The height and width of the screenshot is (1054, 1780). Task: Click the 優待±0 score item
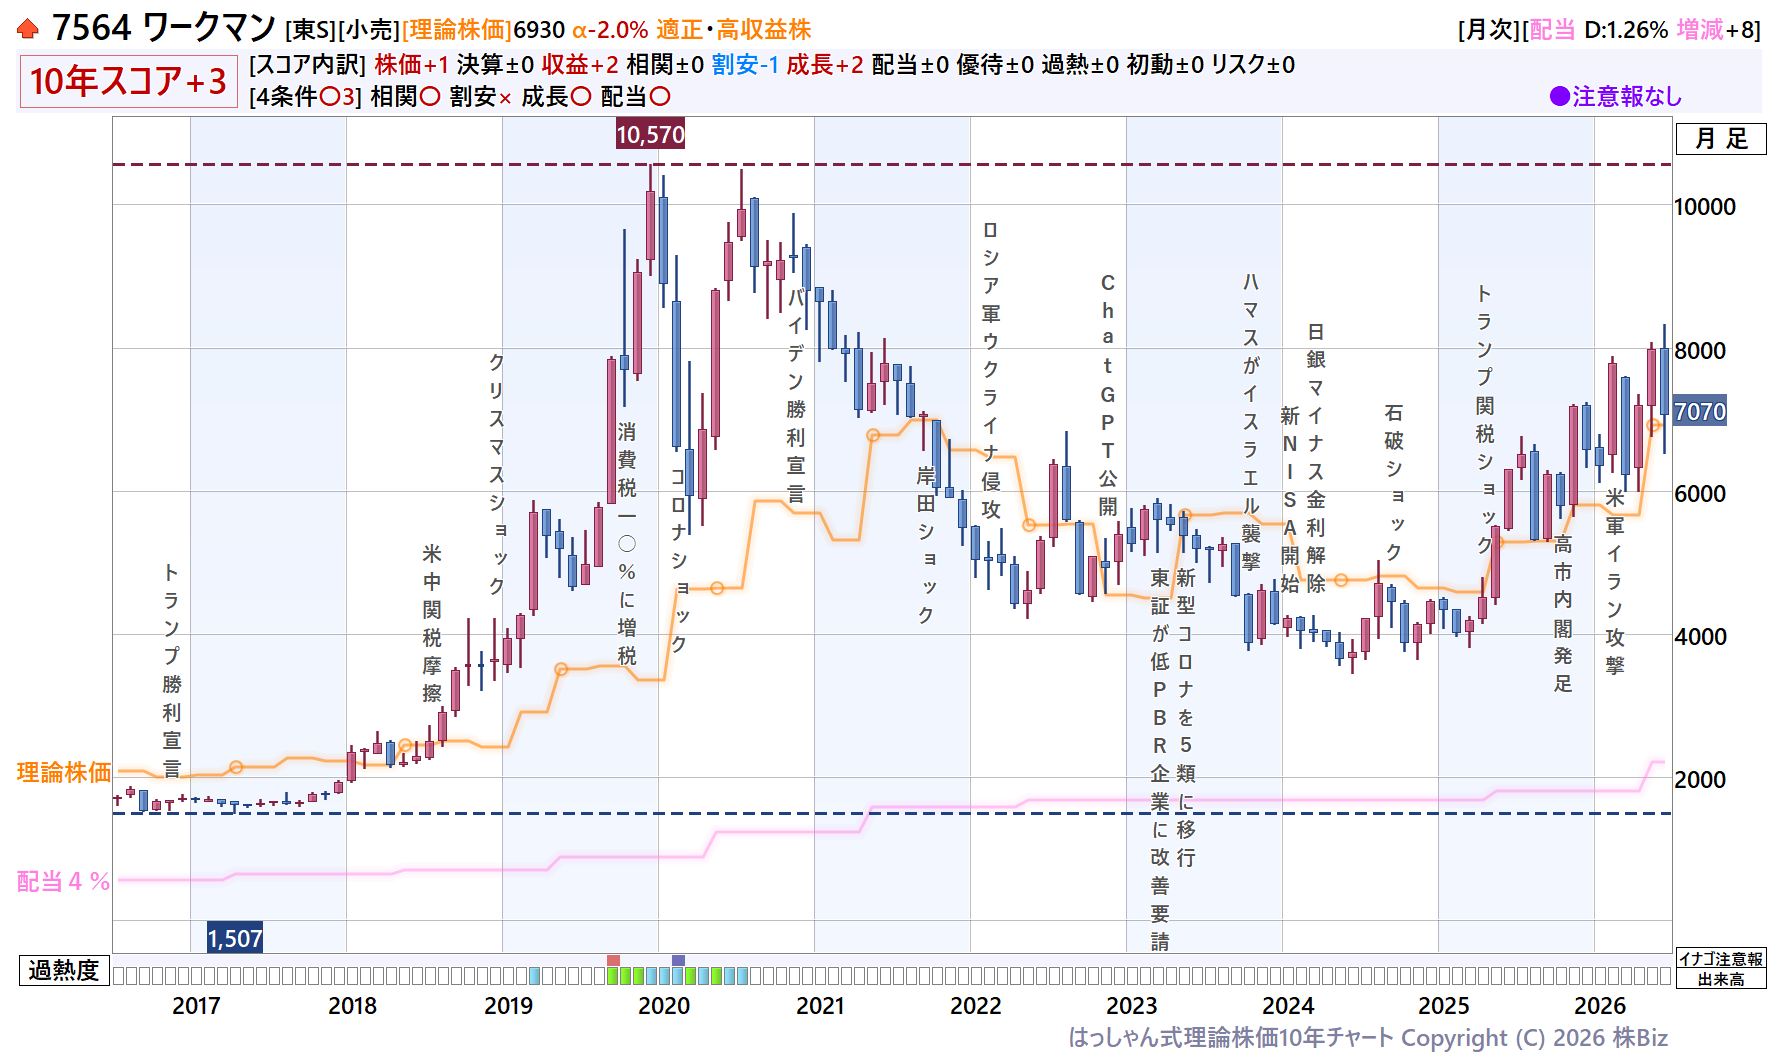pos(995,65)
